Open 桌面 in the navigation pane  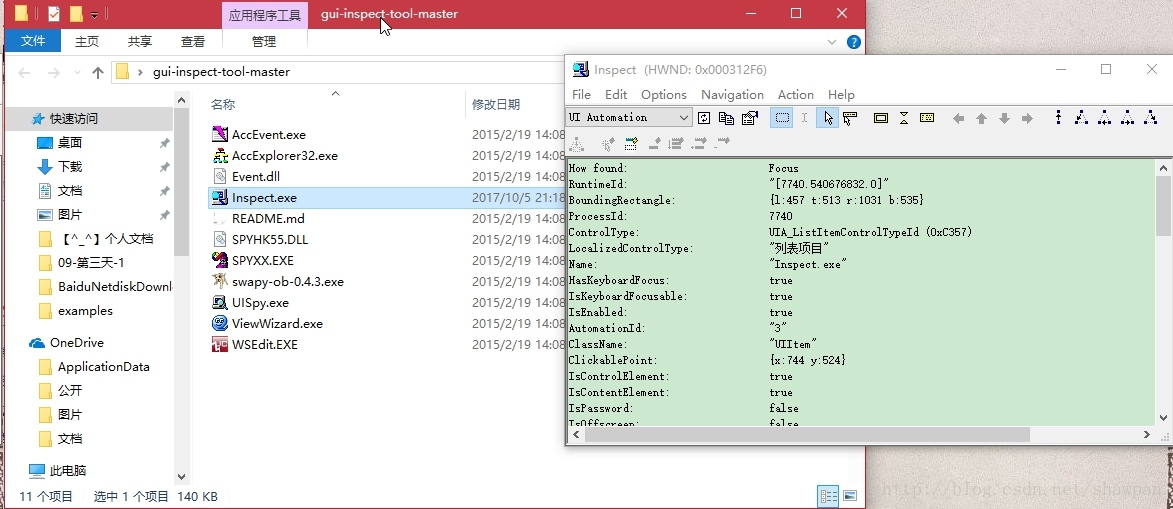click(70, 142)
